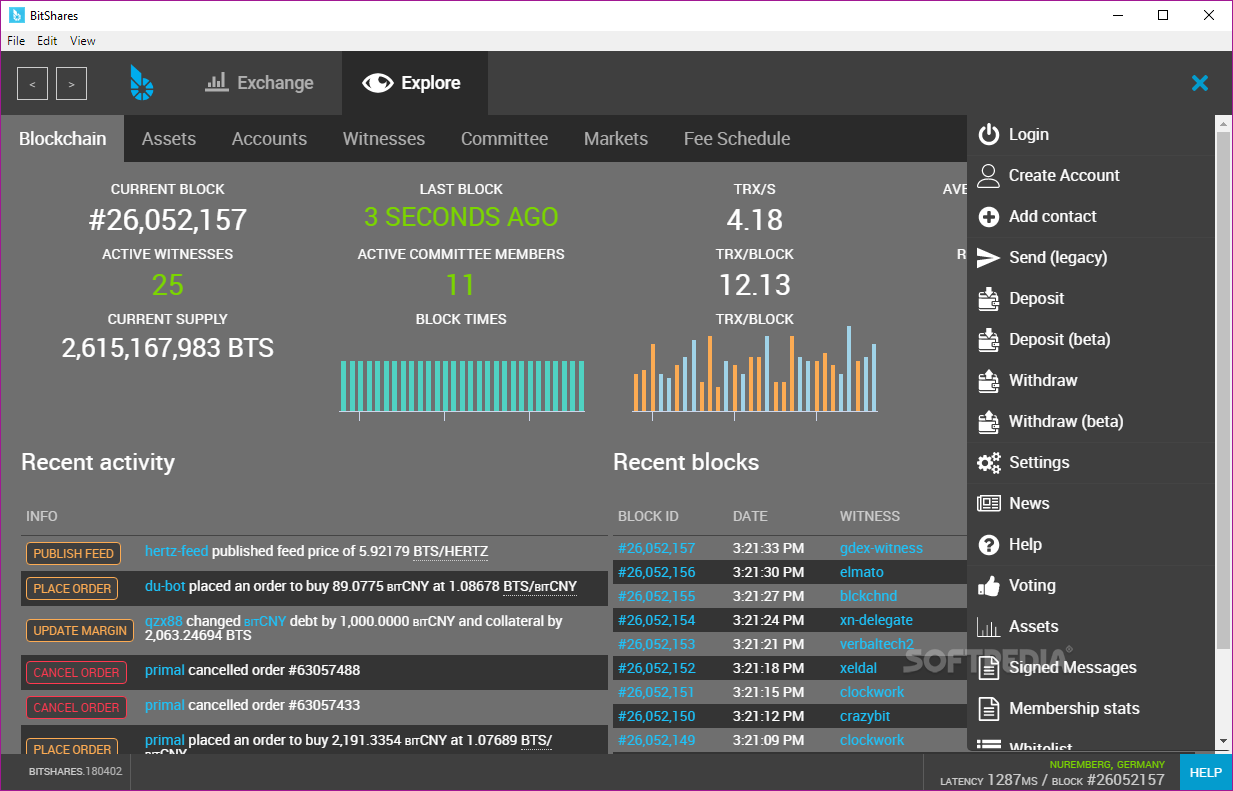Click the Deposit (beta) wallet icon
The height and width of the screenshot is (791, 1233).
click(x=989, y=340)
